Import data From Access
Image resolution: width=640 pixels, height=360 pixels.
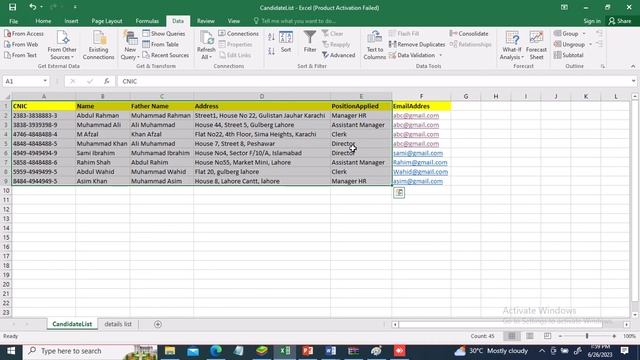point(24,33)
